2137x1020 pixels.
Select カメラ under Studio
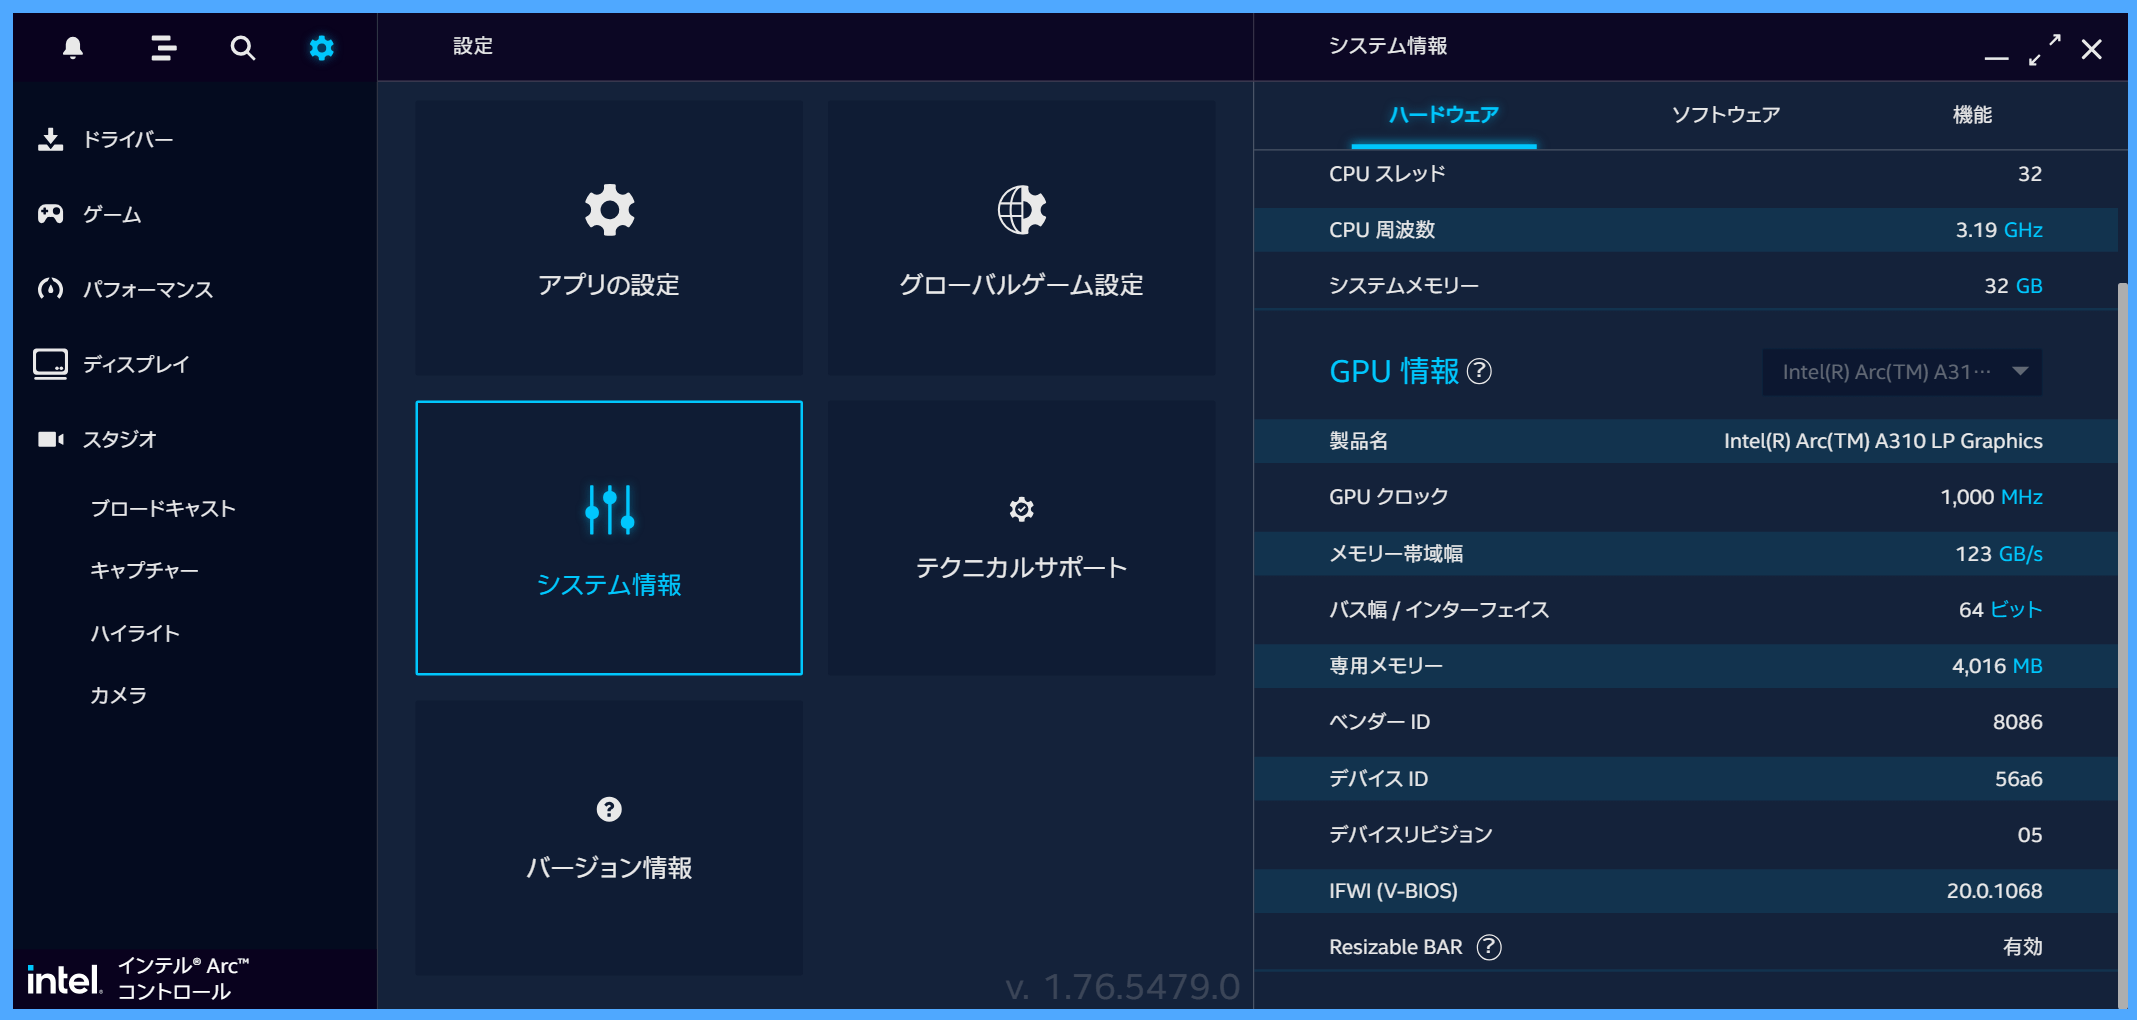coord(118,695)
